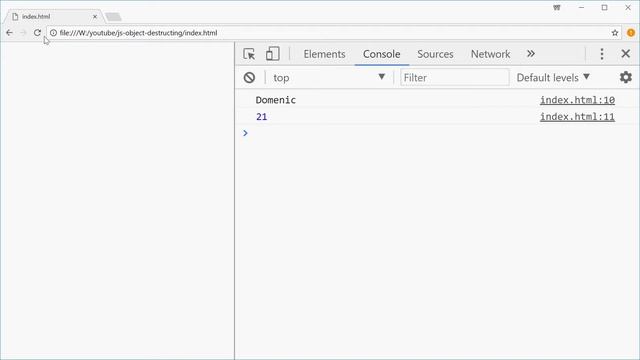Open console settings gear icon
Screen dimensions: 640x360
click(x=626, y=77)
